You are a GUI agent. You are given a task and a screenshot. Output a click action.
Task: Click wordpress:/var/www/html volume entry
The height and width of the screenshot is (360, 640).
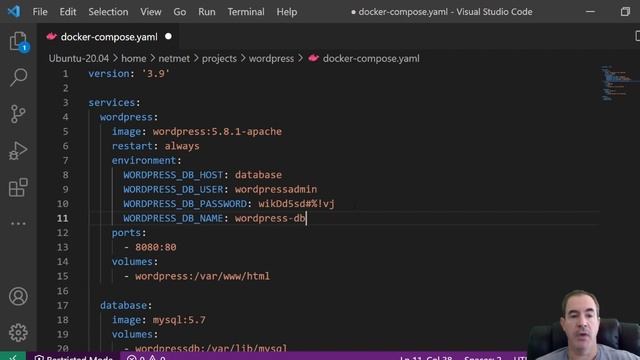[202, 276]
